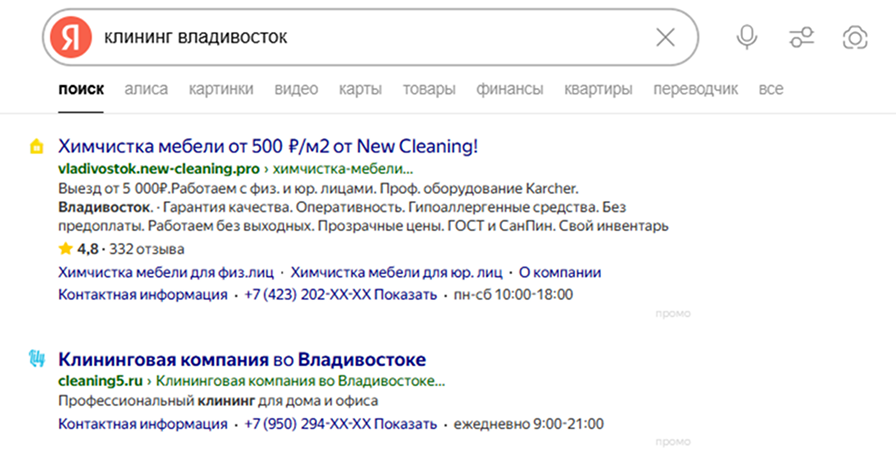Open search settings sliders icon

801,38
